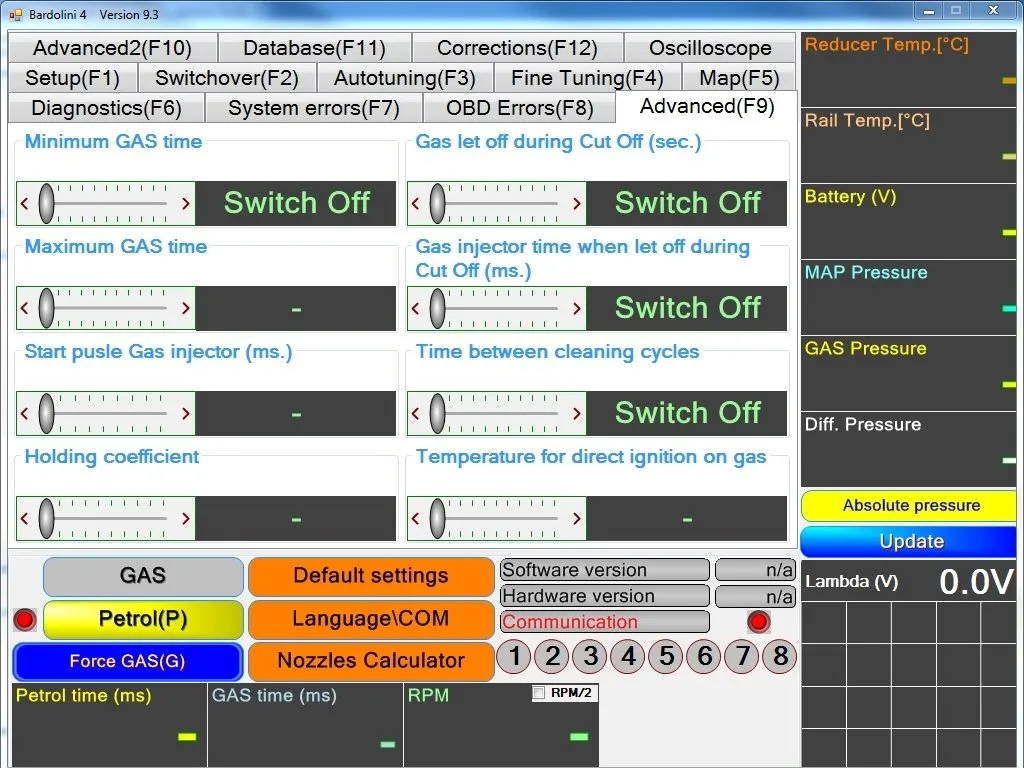This screenshot has width=1024, height=768.
Task: Click the red indicator beside Petrol(P)
Action: 25,619
